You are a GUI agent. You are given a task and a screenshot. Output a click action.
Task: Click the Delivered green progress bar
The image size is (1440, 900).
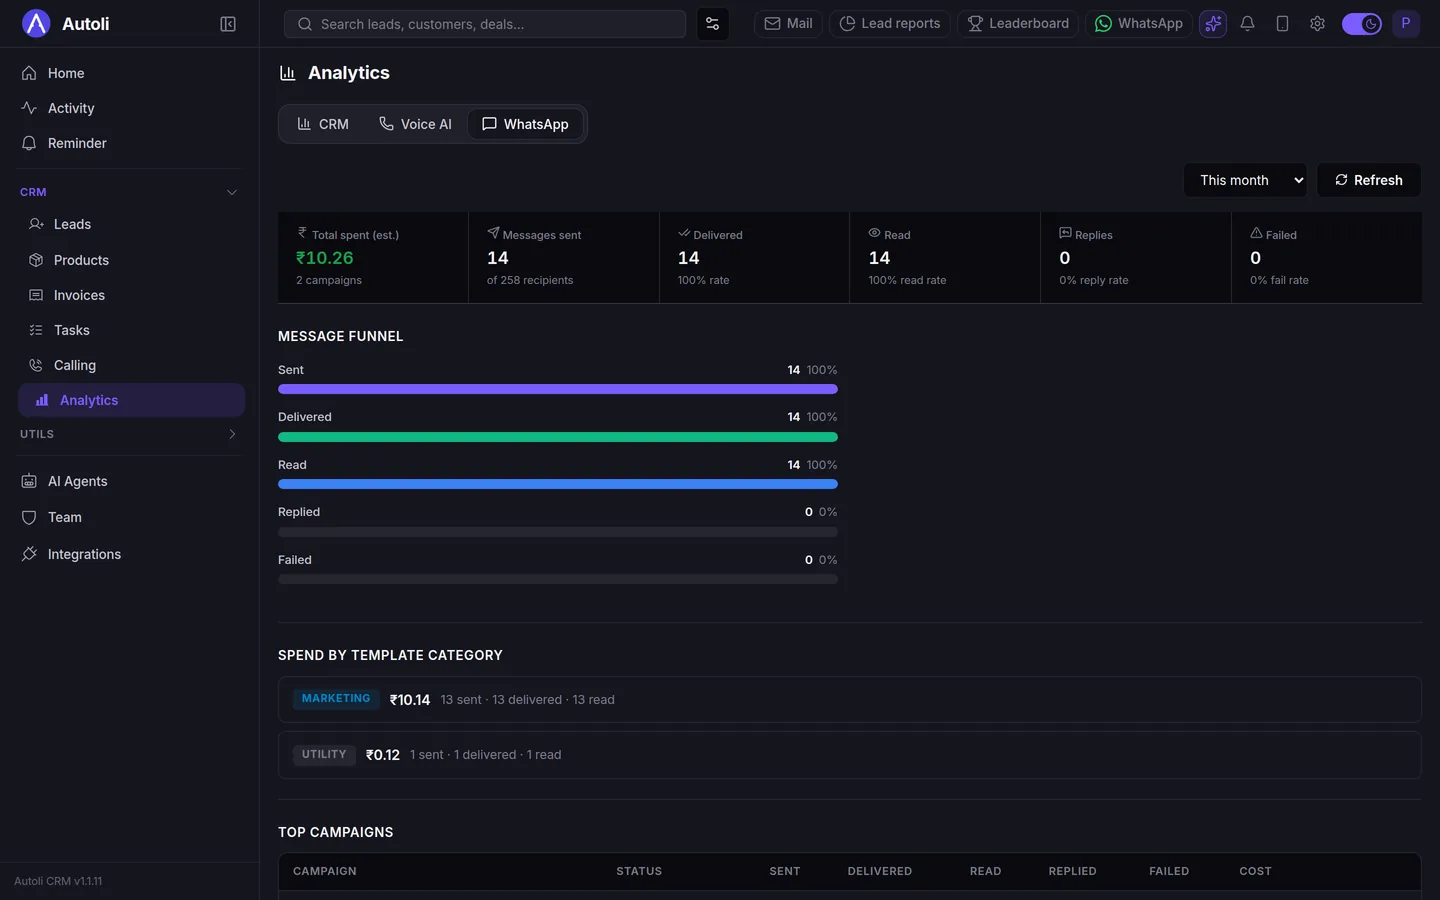[x=558, y=437]
